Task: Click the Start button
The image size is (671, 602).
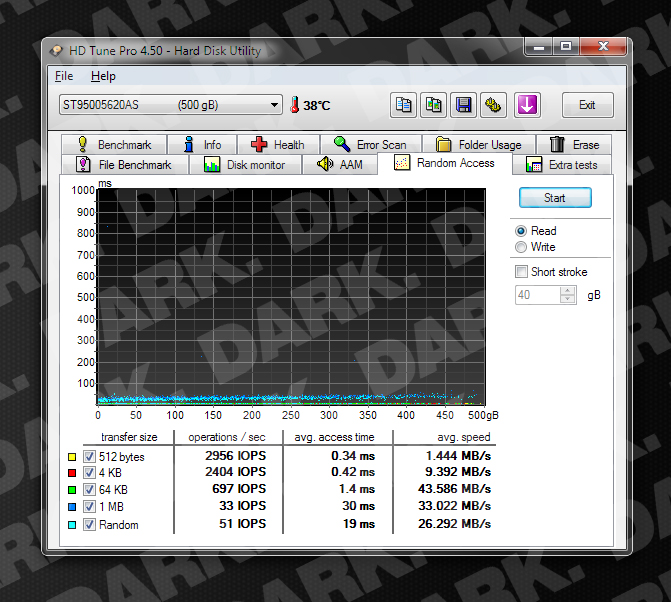Action: pos(555,198)
